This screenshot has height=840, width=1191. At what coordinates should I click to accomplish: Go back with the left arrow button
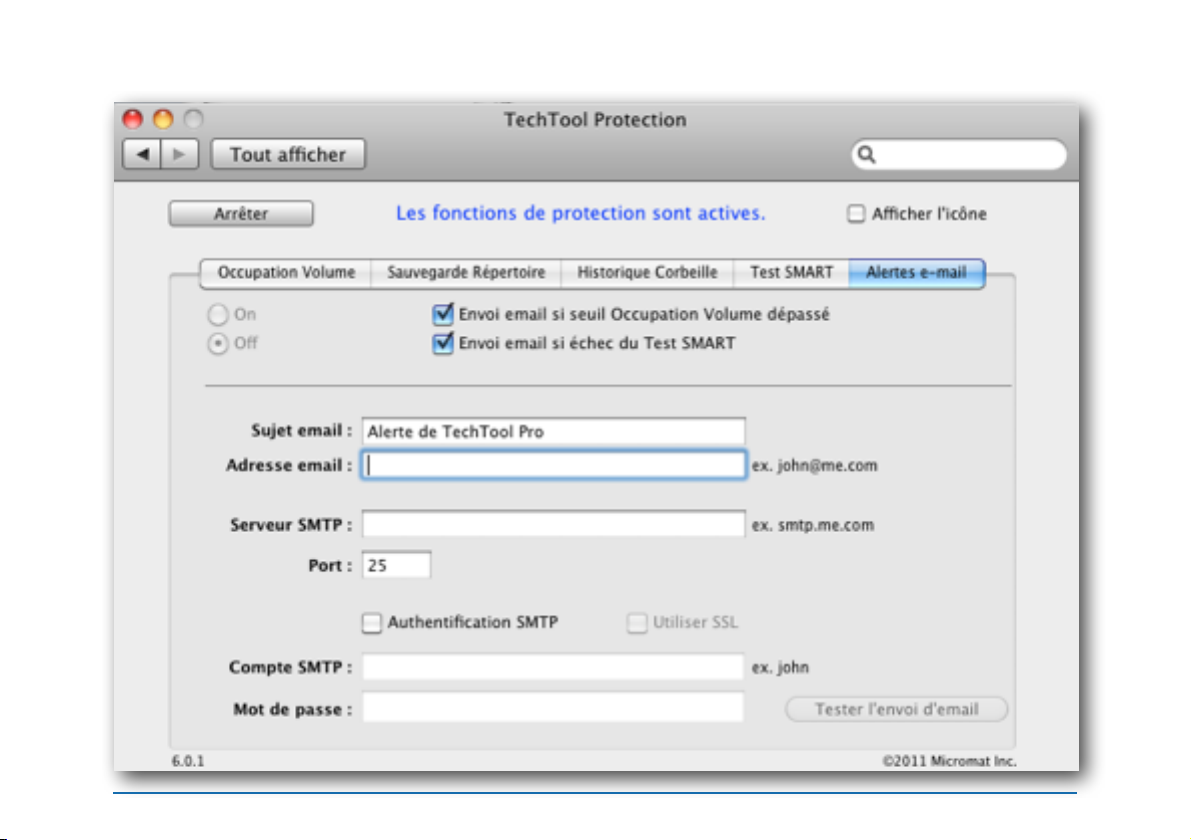[x=142, y=154]
